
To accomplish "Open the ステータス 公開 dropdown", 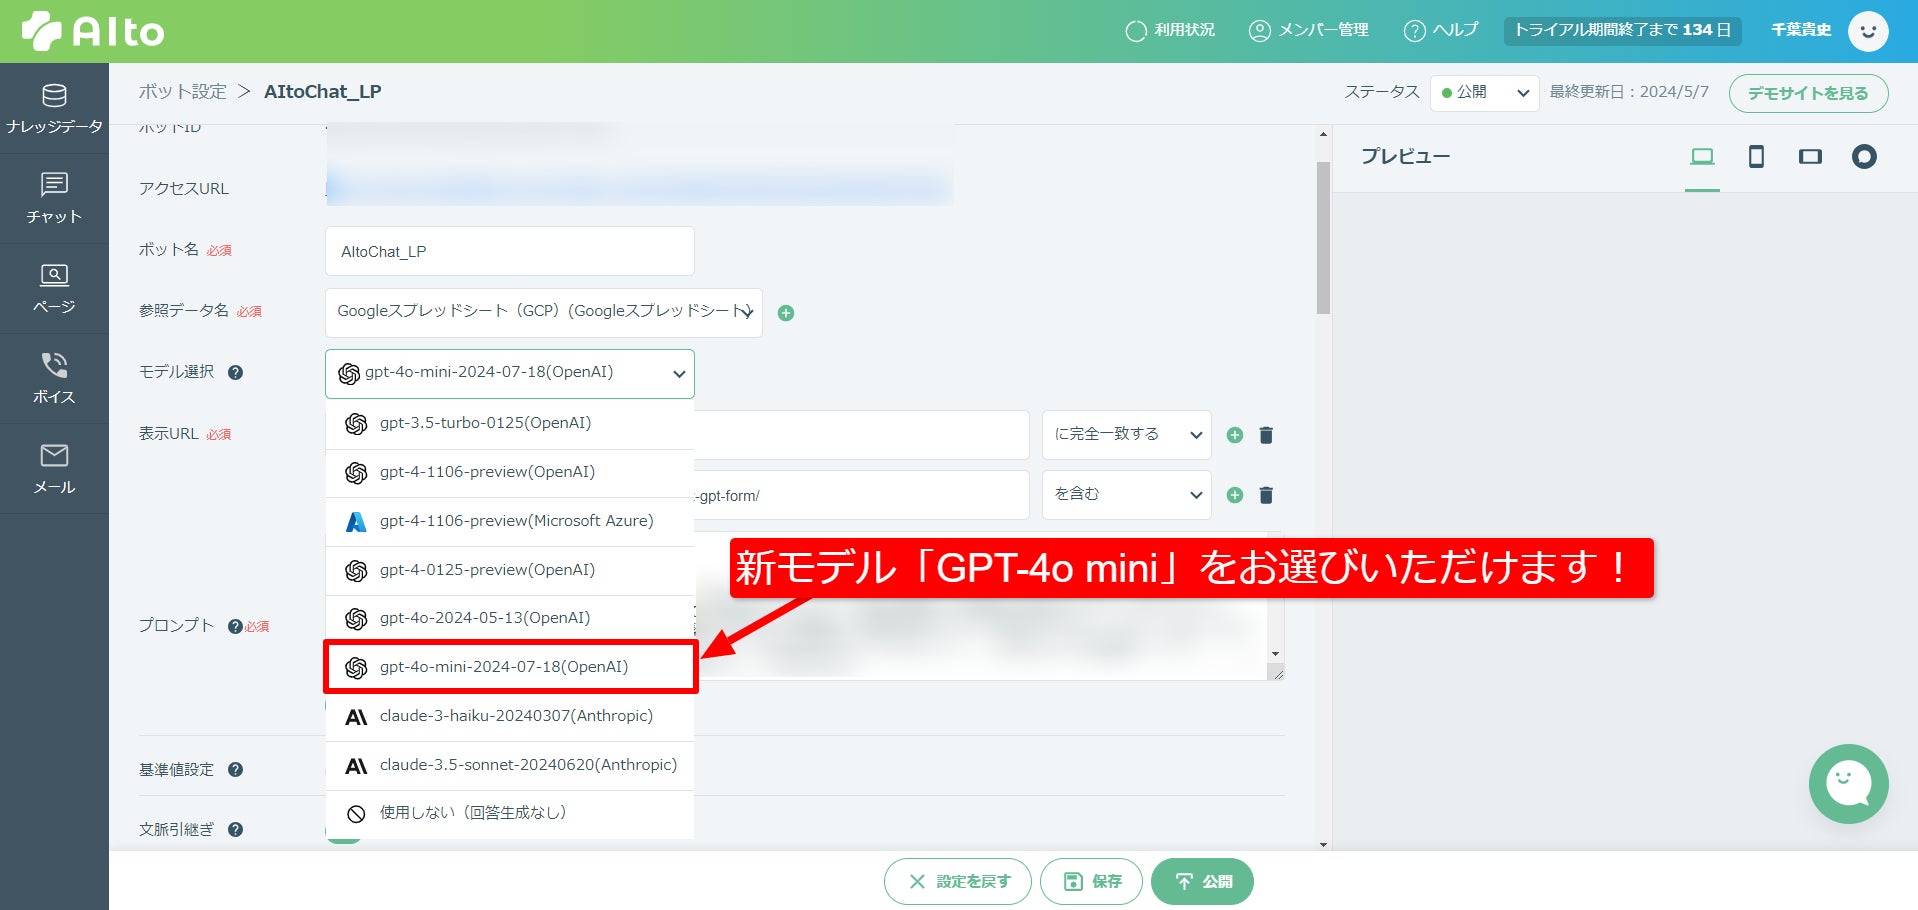I will [1485, 93].
